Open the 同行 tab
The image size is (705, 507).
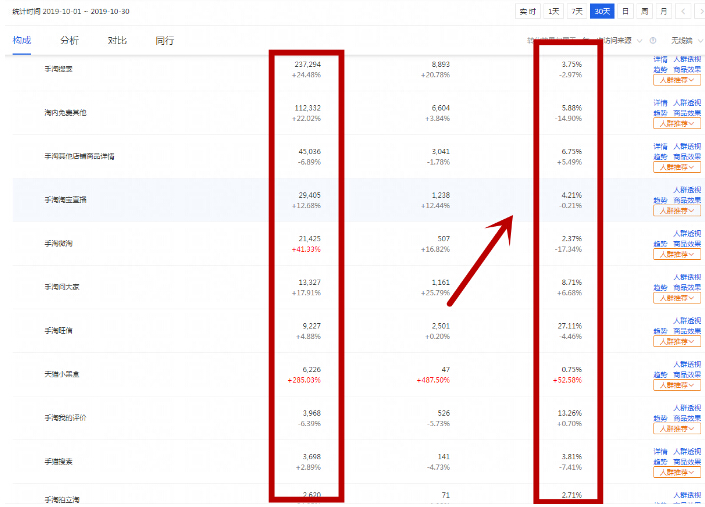pos(164,41)
